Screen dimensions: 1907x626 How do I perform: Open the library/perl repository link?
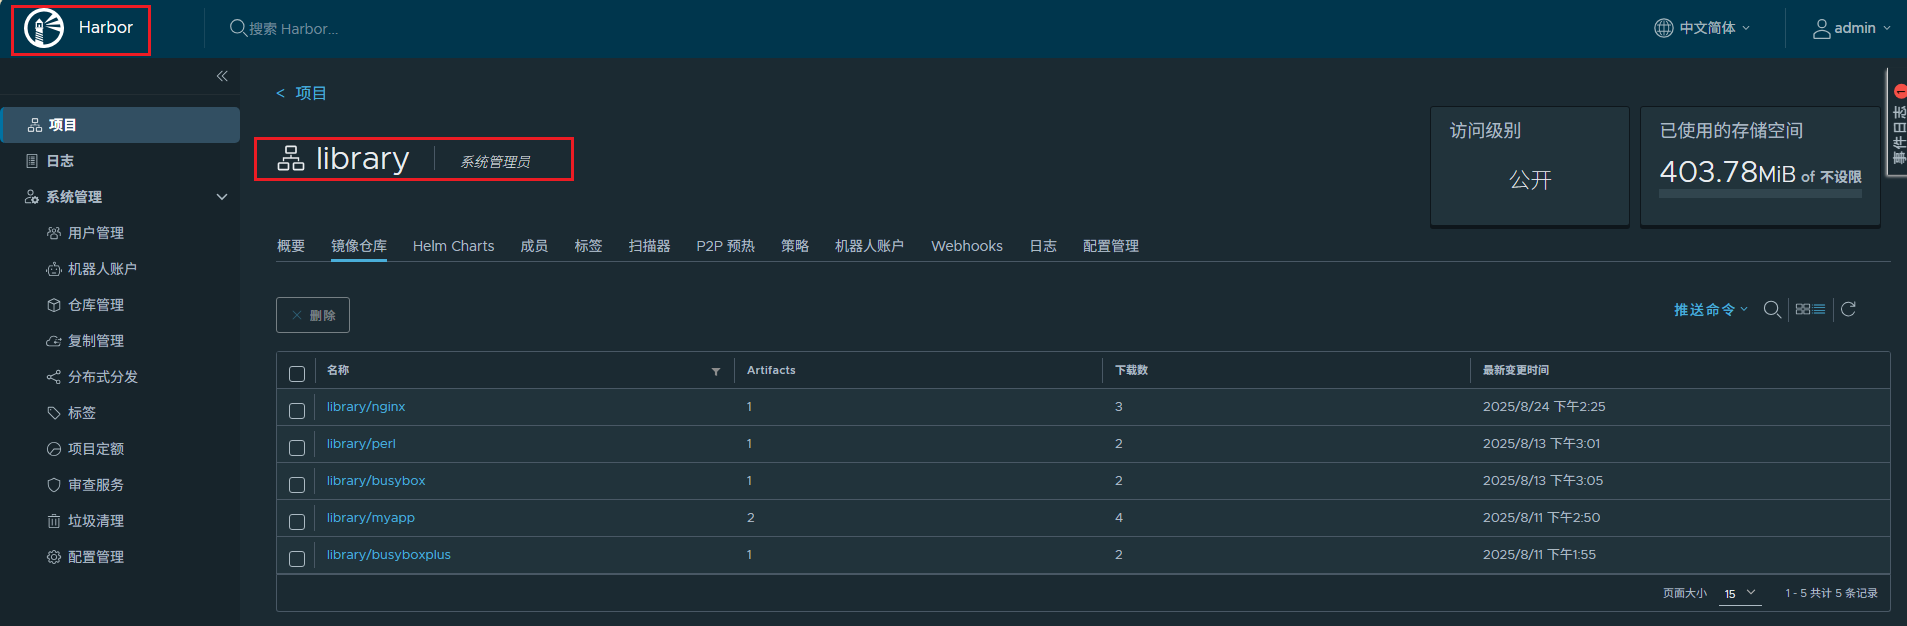pyautogui.click(x=361, y=444)
